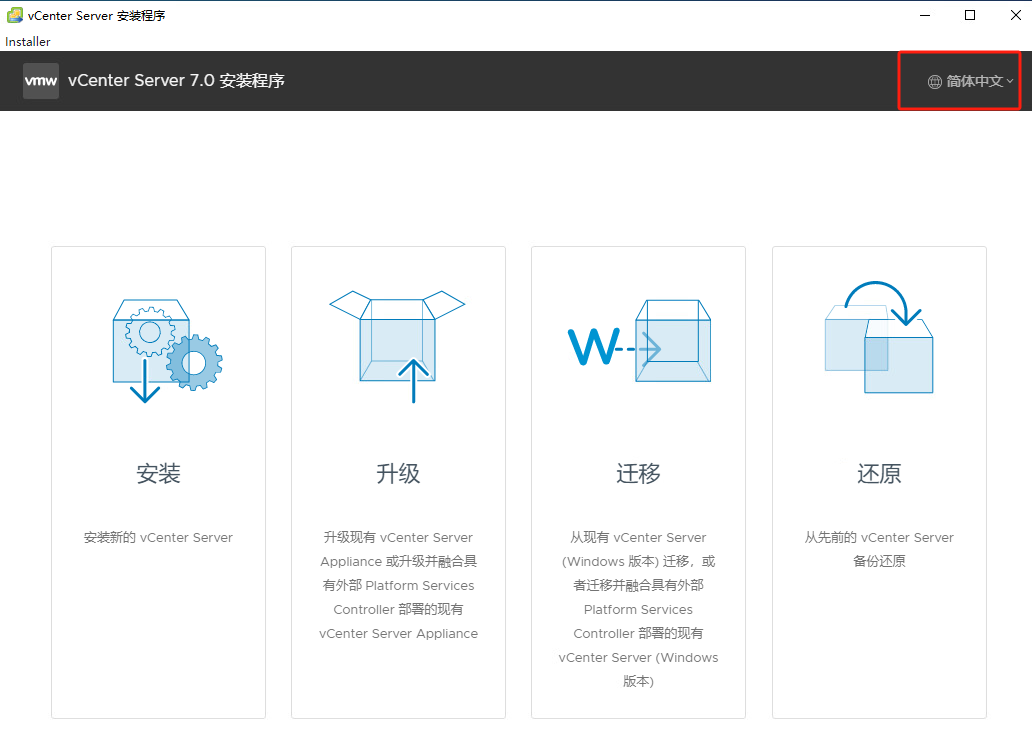The image size is (1032, 736).
Task: Click the Migrate W-arrow cube icon
Action: pos(639,341)
